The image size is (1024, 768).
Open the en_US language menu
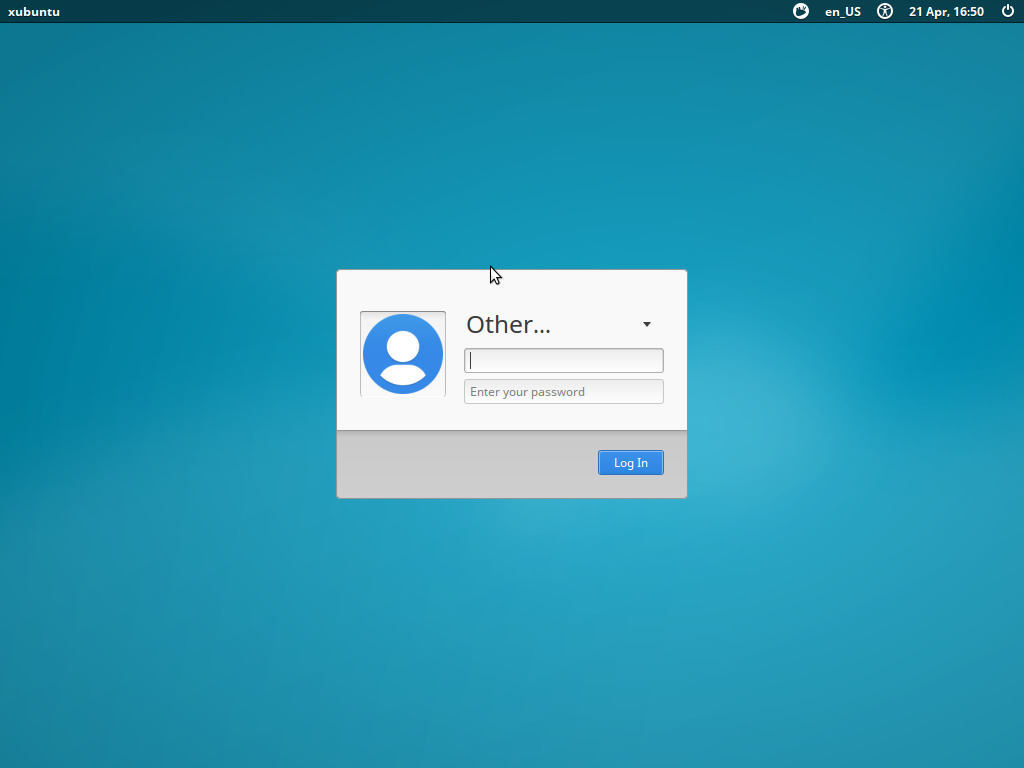[842, 12]
